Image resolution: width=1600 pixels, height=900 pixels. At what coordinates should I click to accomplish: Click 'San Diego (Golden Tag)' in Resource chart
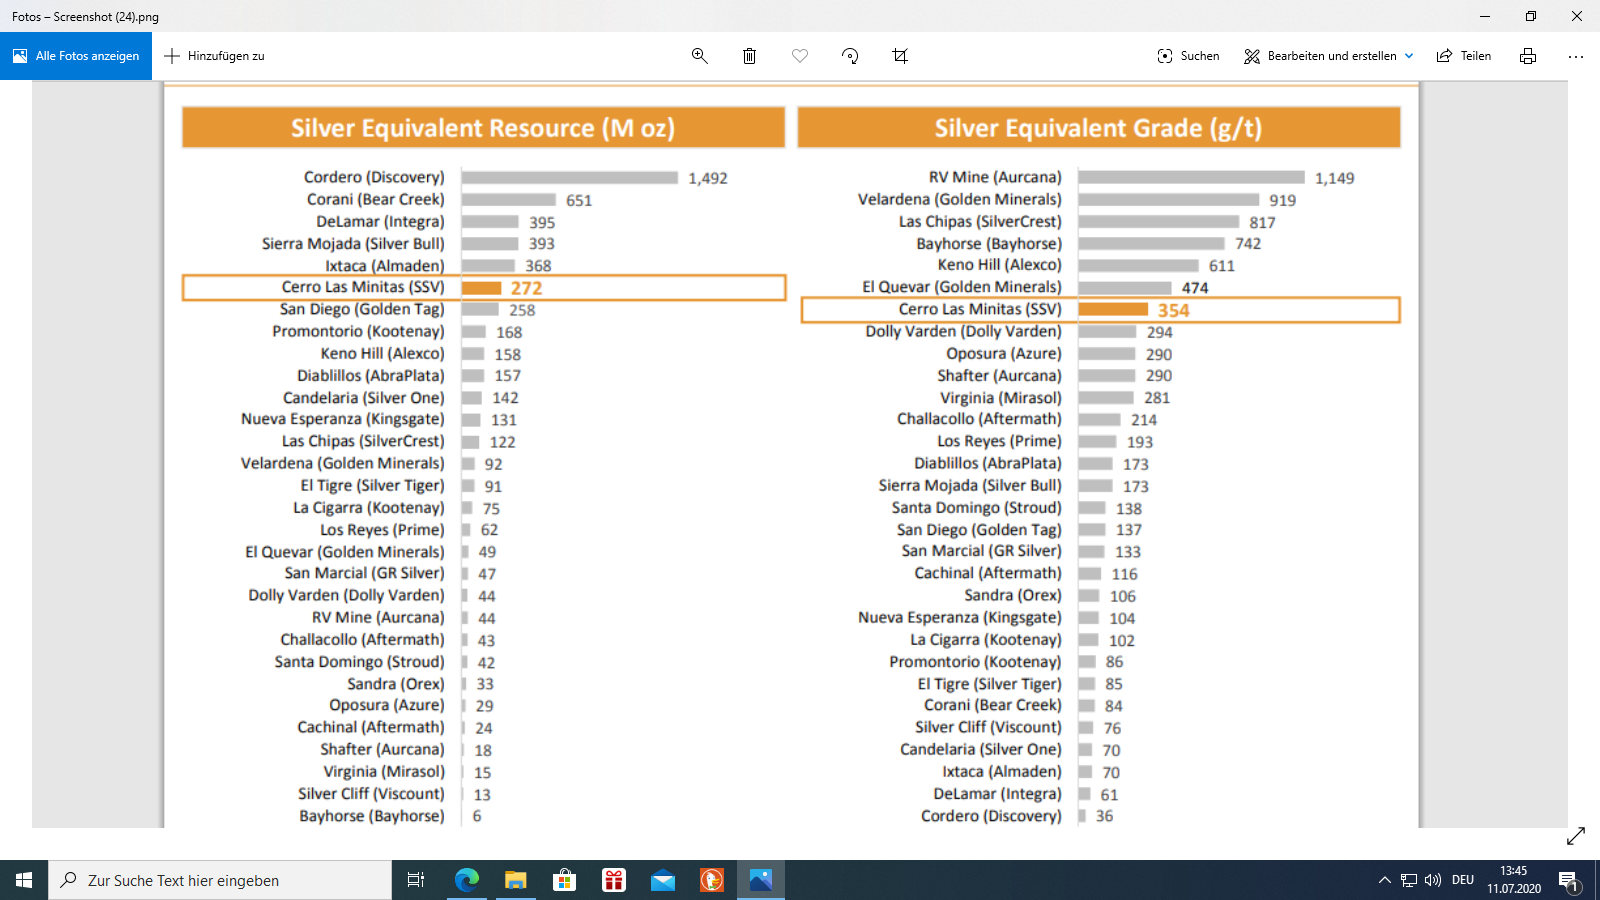[x=362, y=309]
